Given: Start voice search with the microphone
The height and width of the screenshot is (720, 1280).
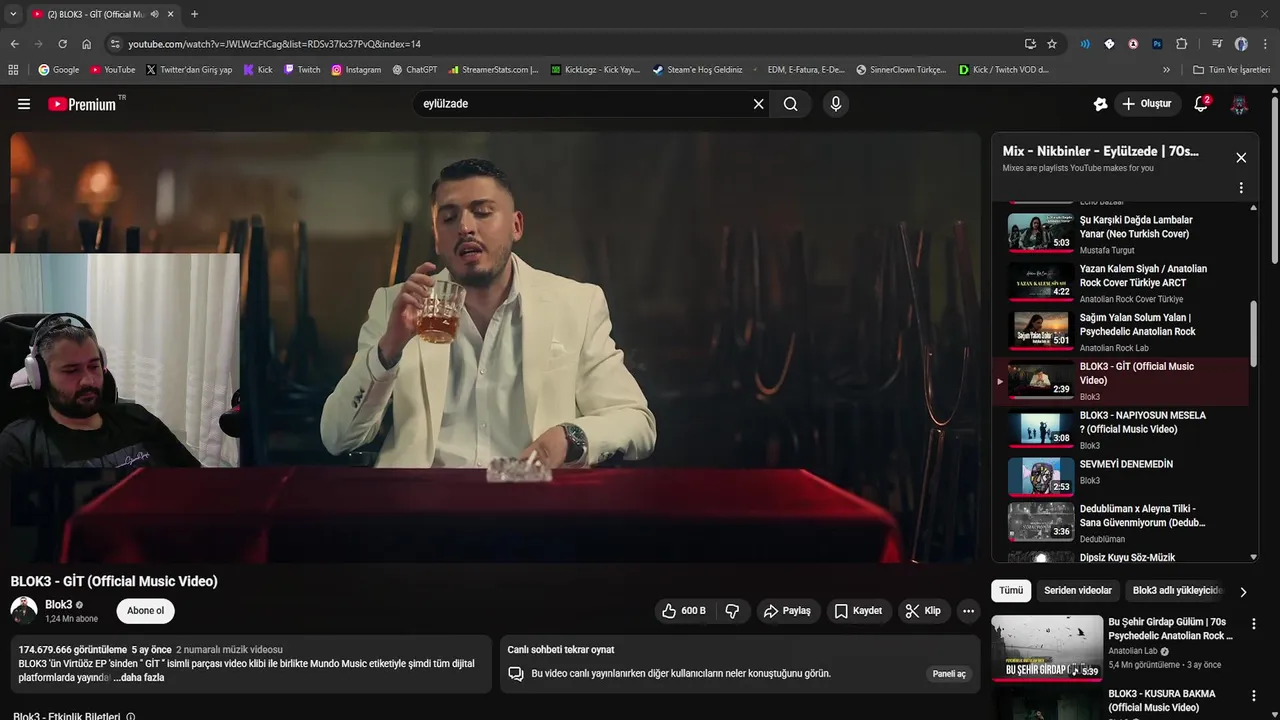Looking at the screenshot, I should 836,104.
